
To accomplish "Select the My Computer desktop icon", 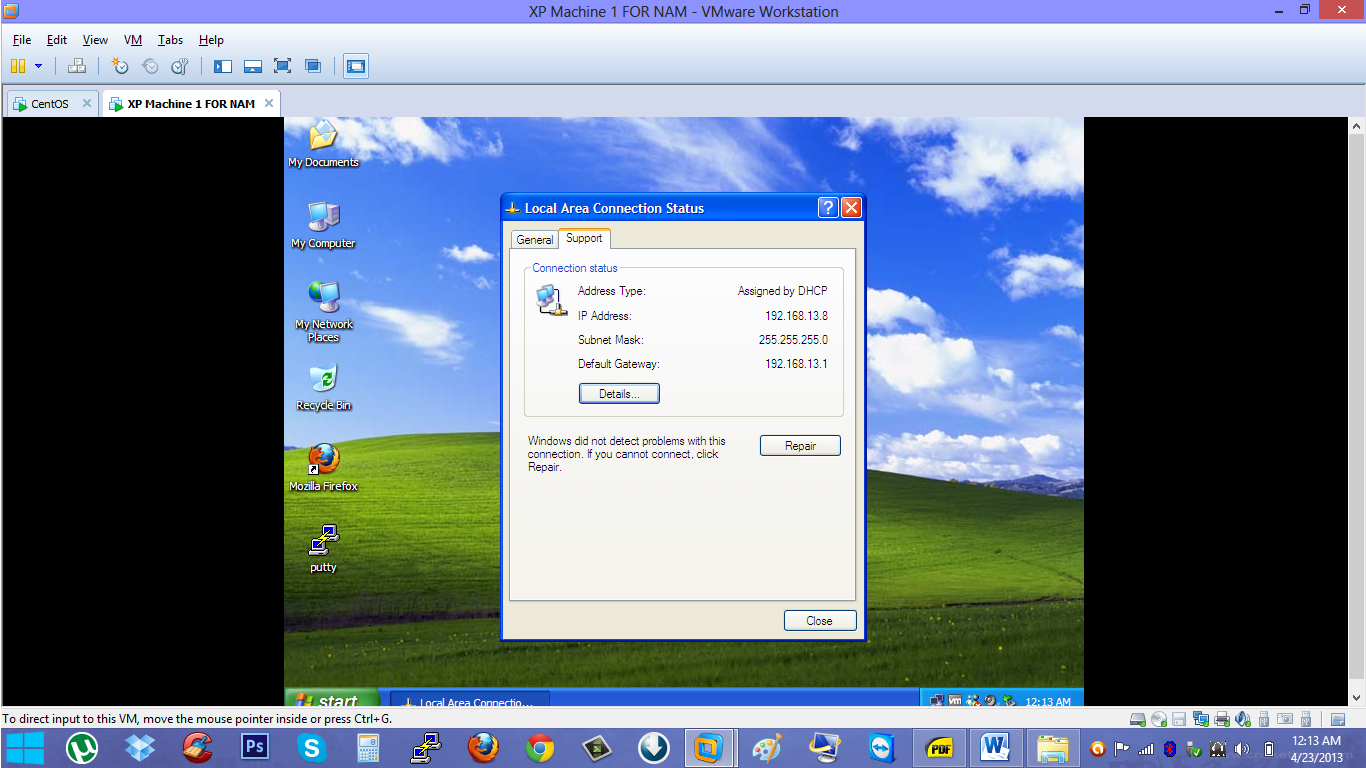I will coord(323,224).
